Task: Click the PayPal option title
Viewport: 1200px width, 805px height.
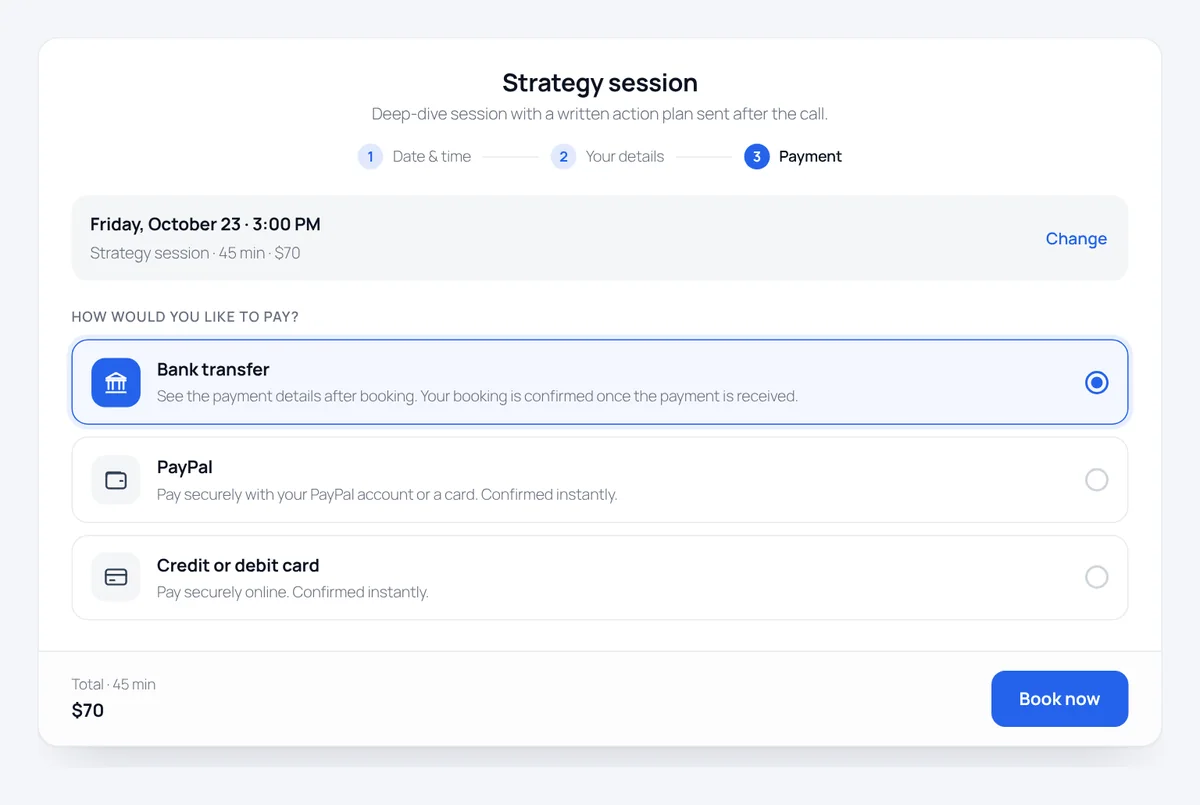Action: tap(185, 467)
